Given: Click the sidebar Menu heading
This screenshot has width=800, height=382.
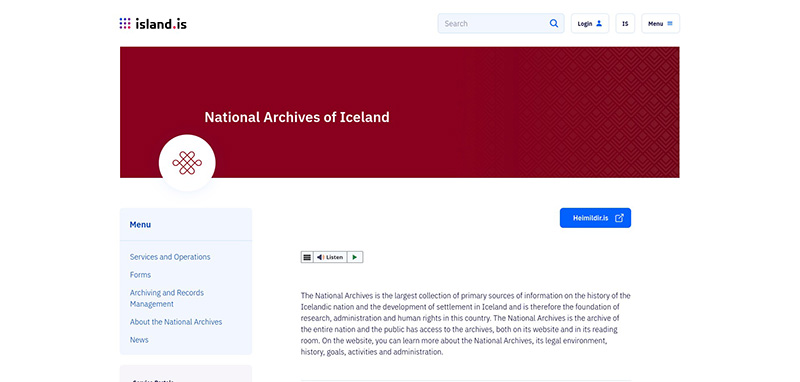Looking at the screenshot, I should [x=140, y=224].
